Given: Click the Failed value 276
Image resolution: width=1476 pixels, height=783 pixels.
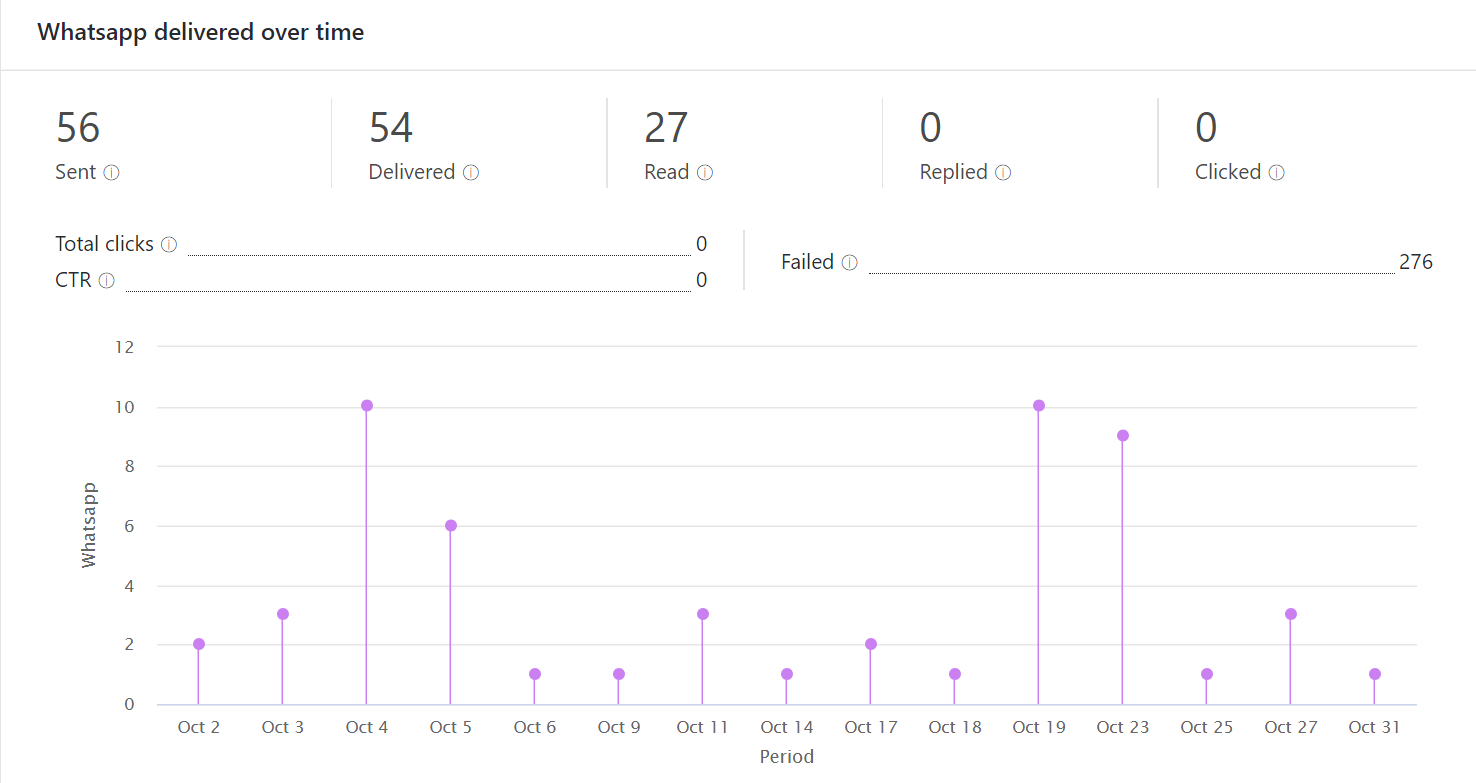Looking at the screenshot, I should pos(1416,263).
